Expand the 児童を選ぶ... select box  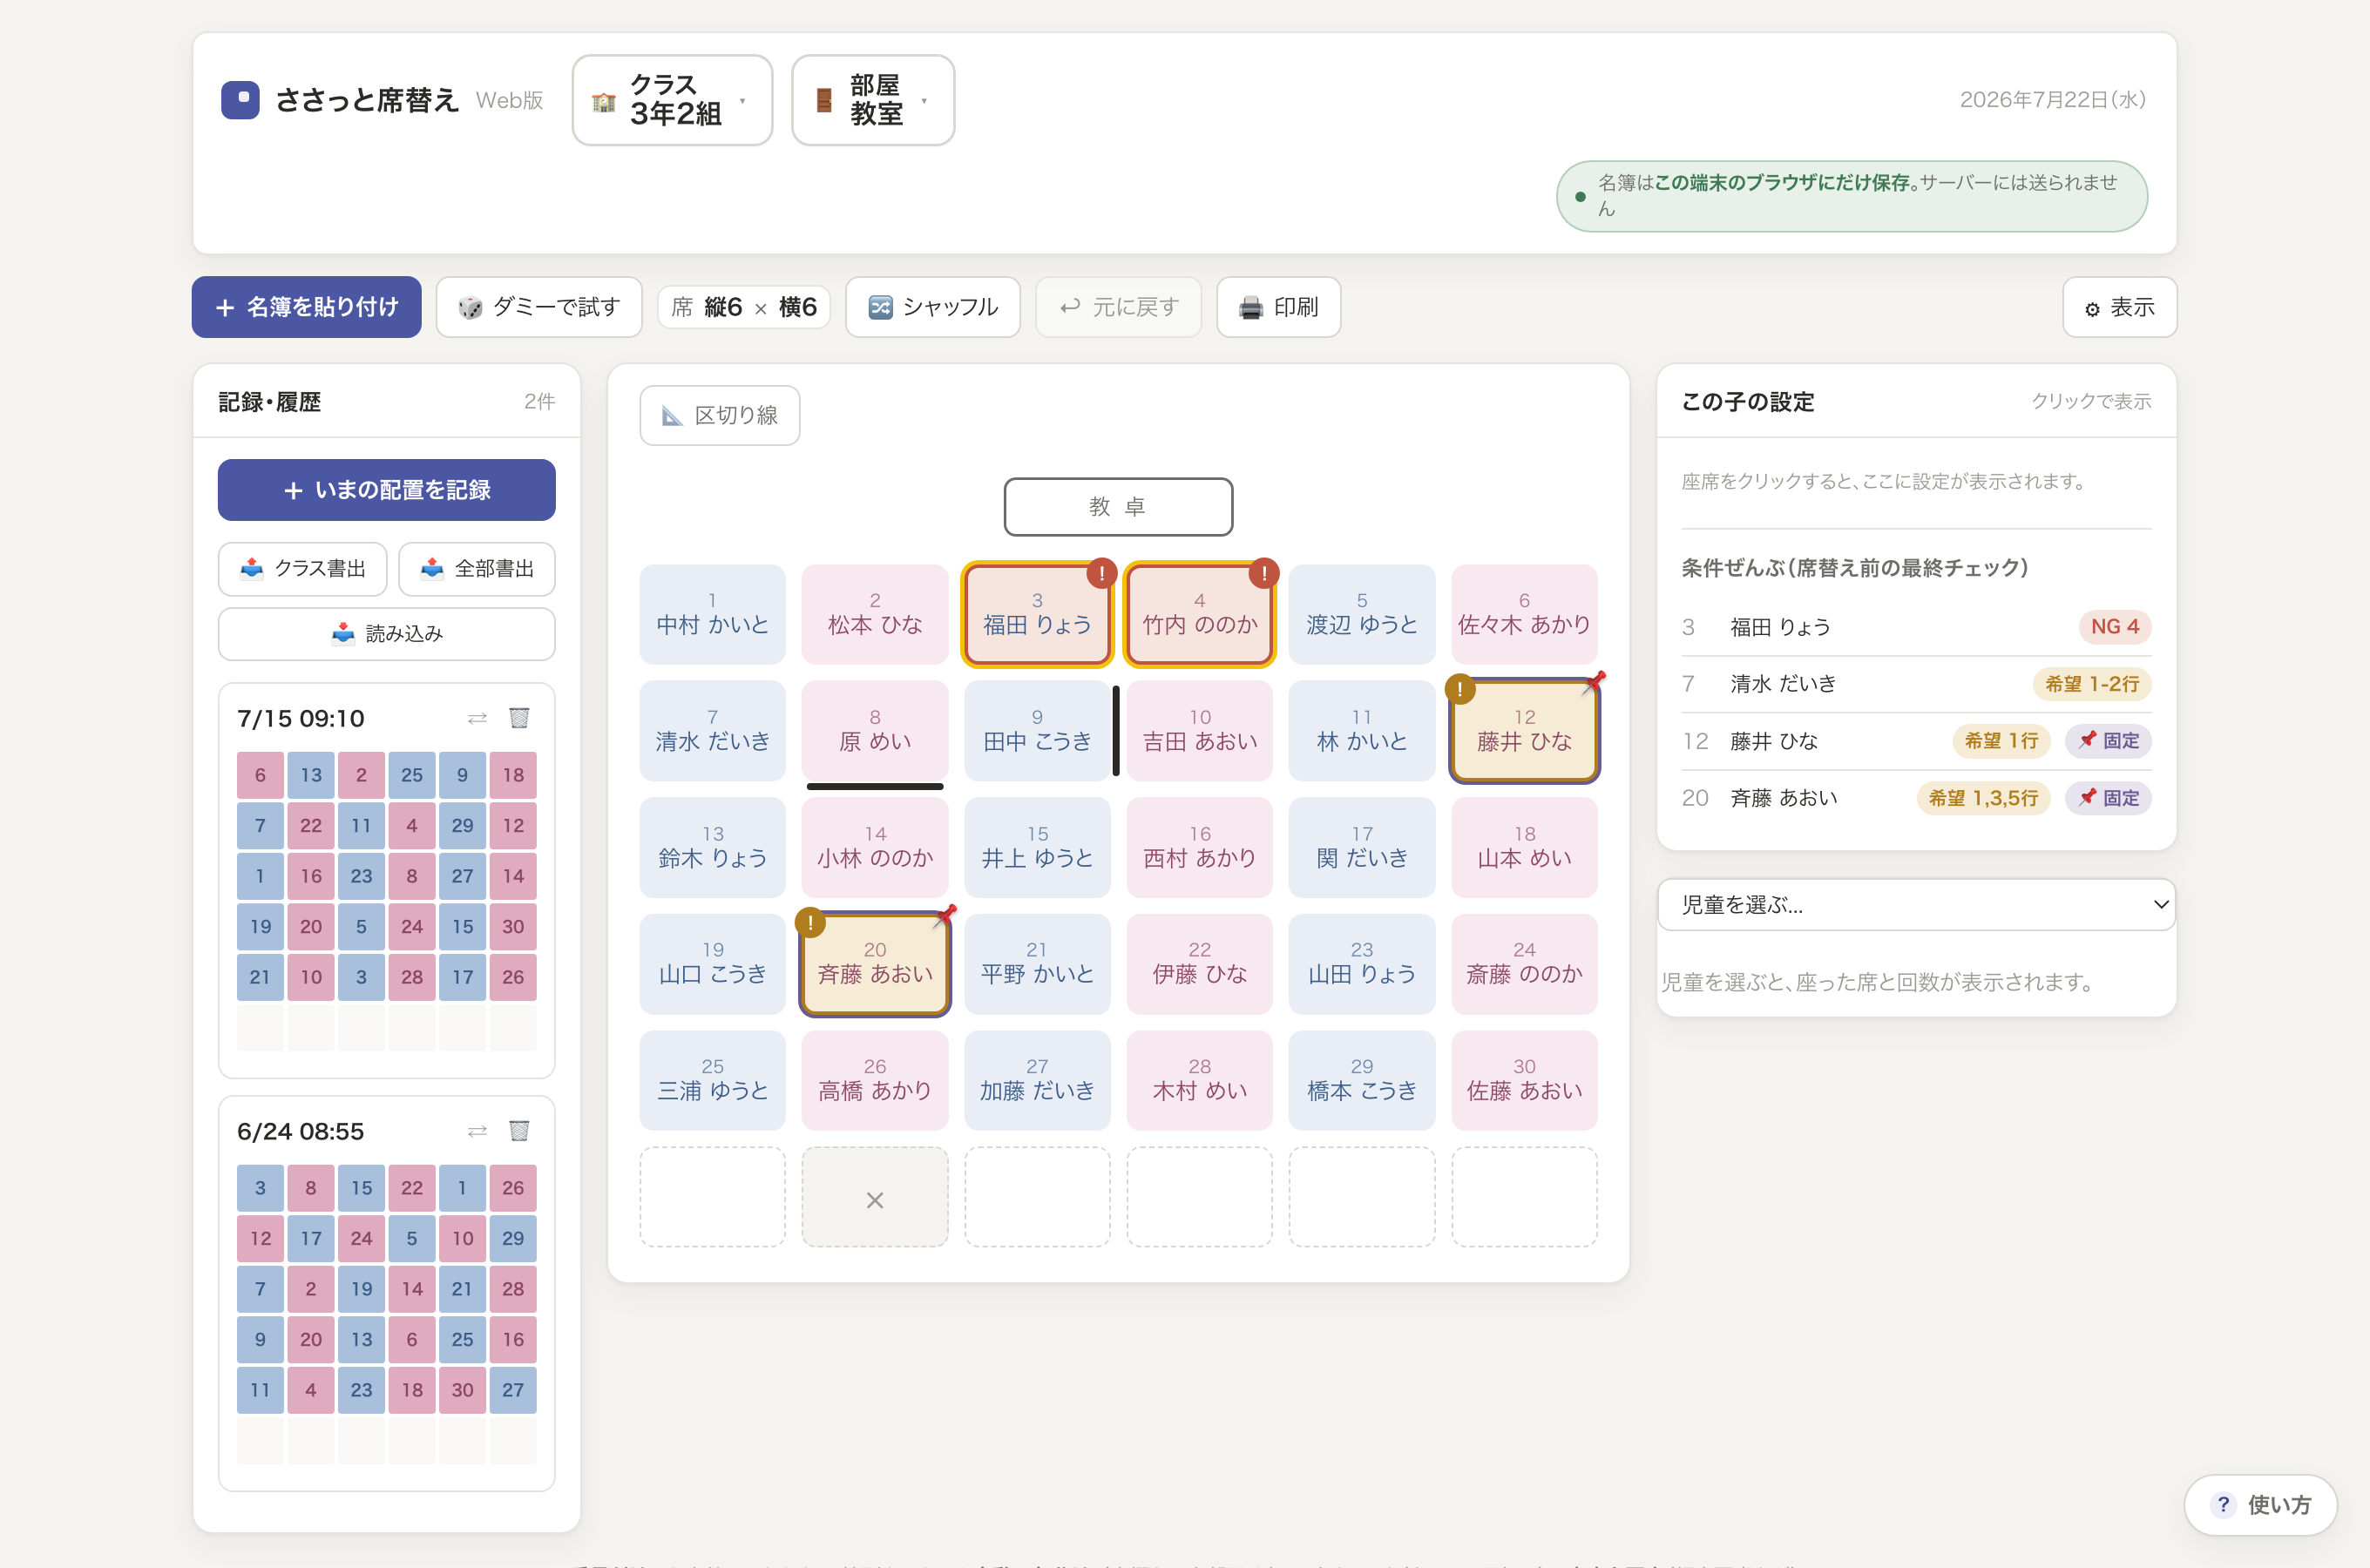coord(1916,905)
